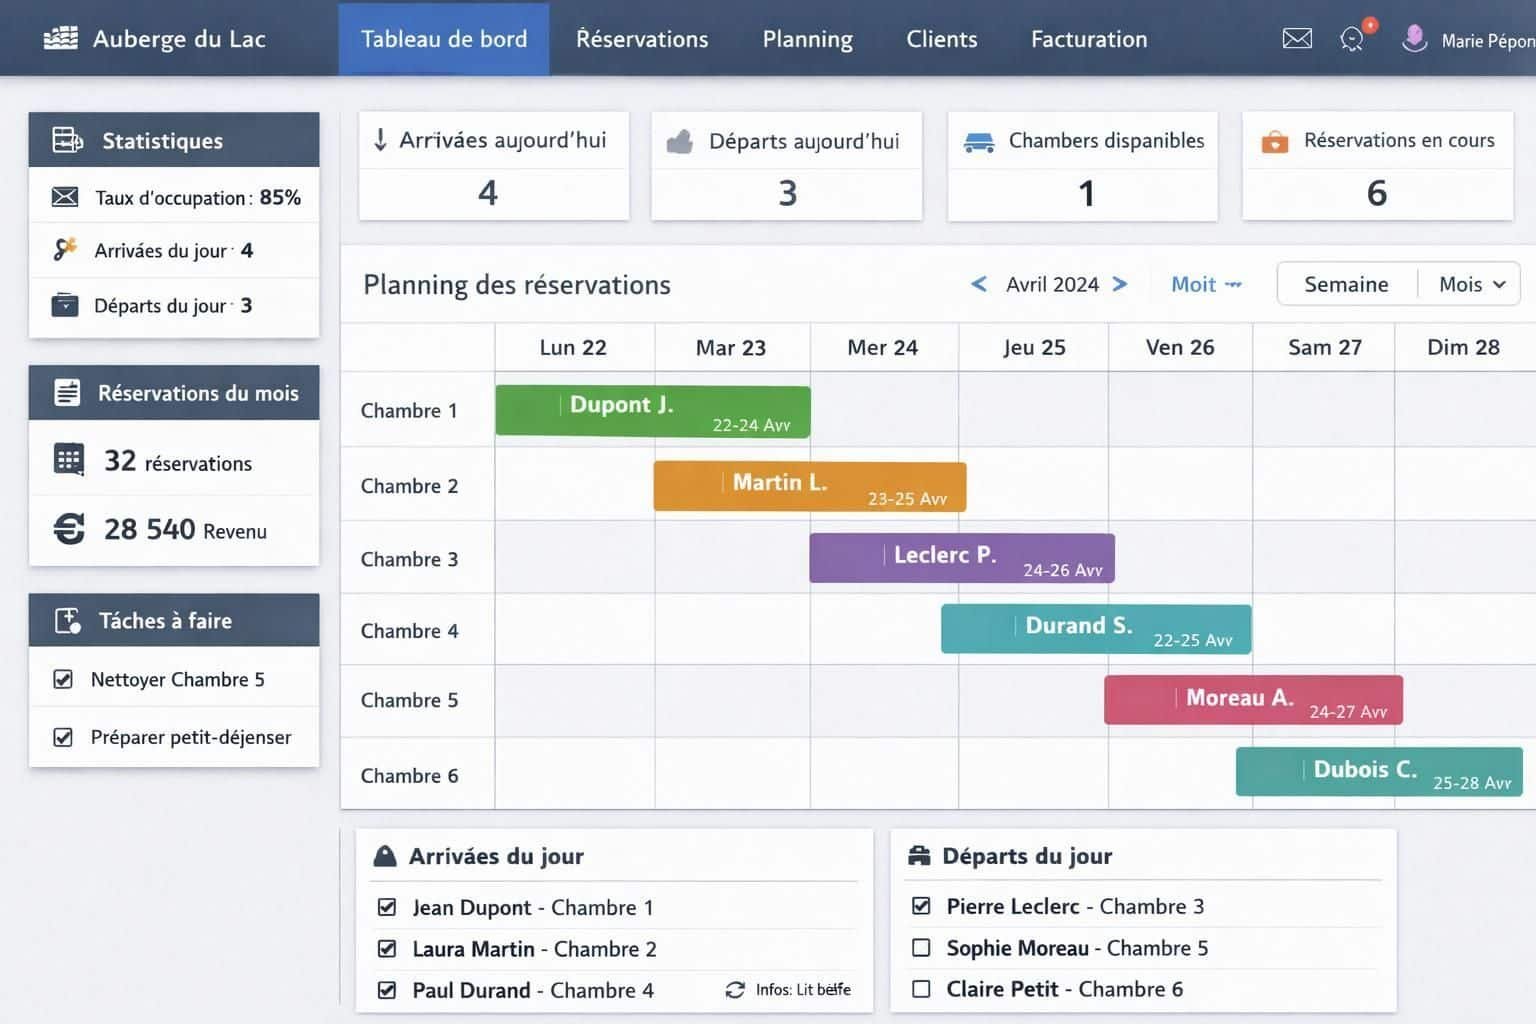The width and height of the screenshot is (1536, 1024).
Task: Click refresh icon next to Infos: Lit
Action: pos(735,990)
